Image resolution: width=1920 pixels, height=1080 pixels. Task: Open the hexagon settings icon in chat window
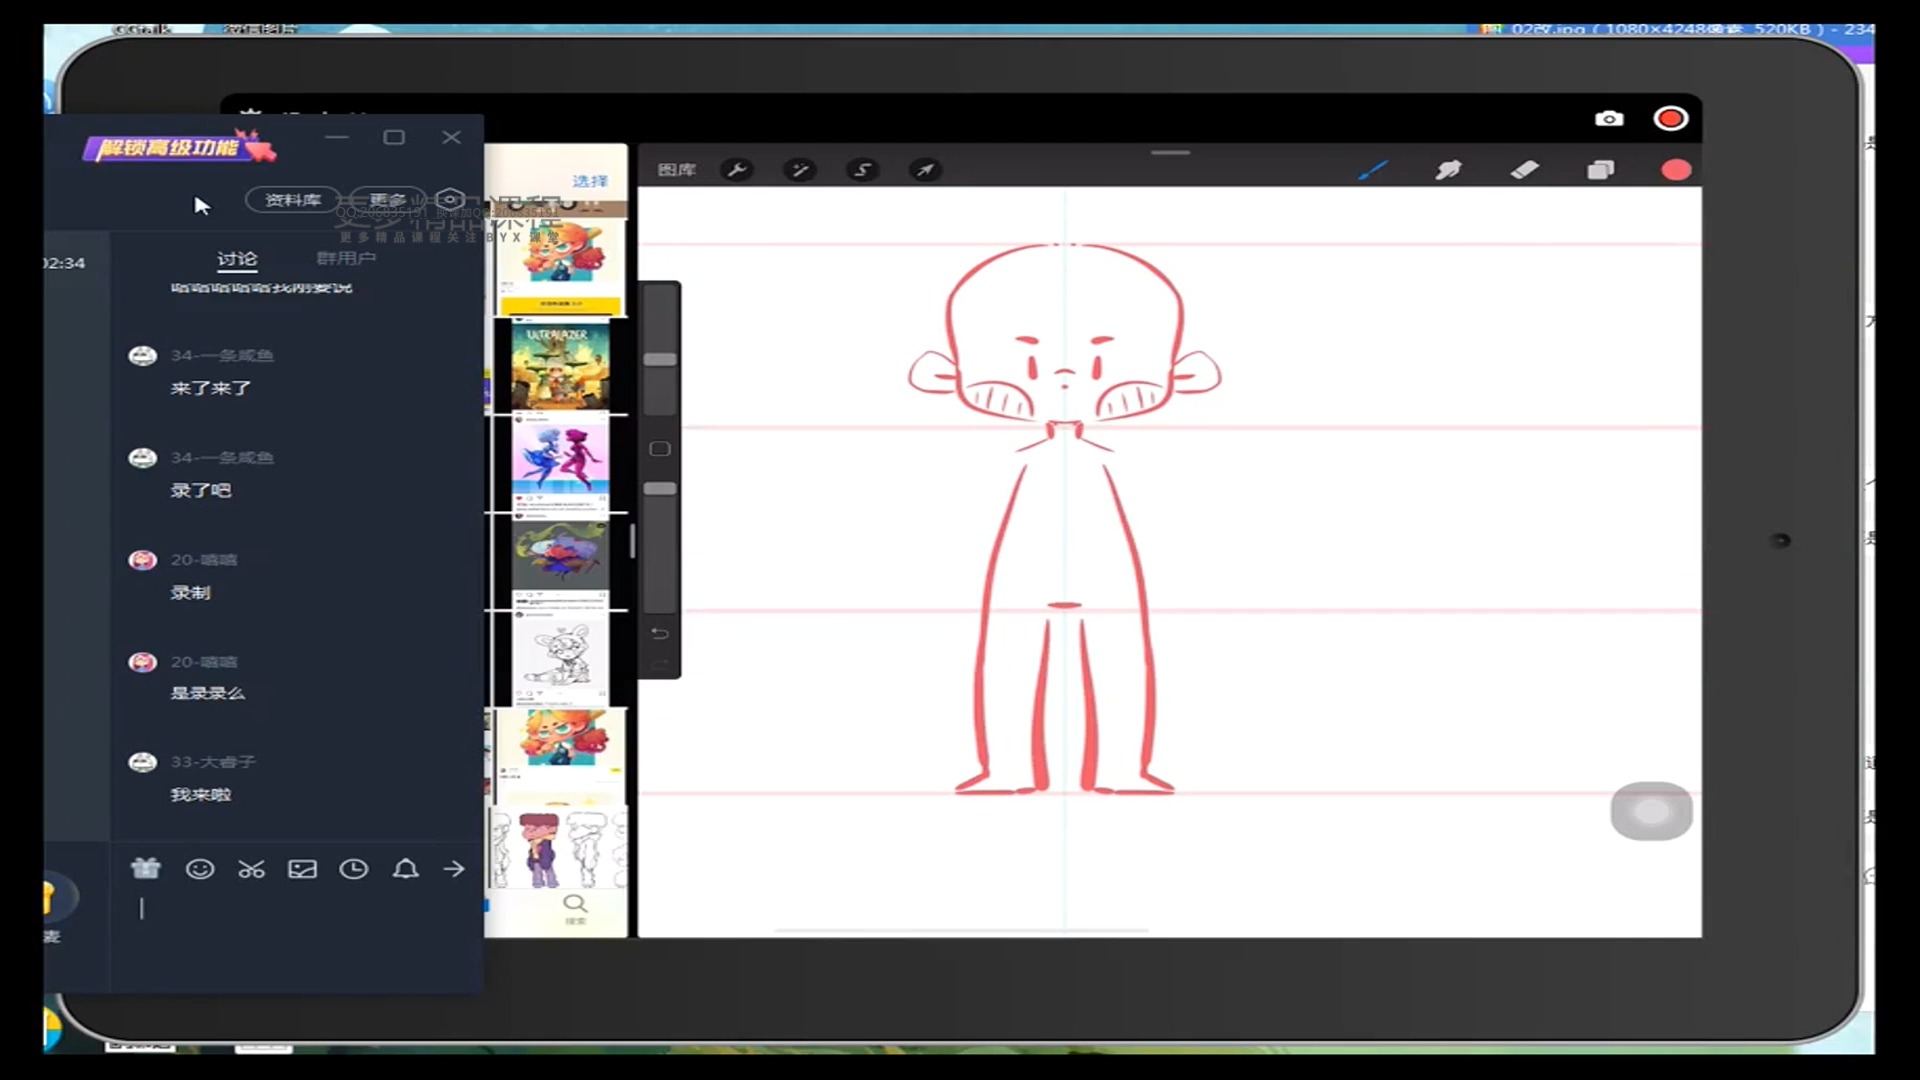pos(450,200)
